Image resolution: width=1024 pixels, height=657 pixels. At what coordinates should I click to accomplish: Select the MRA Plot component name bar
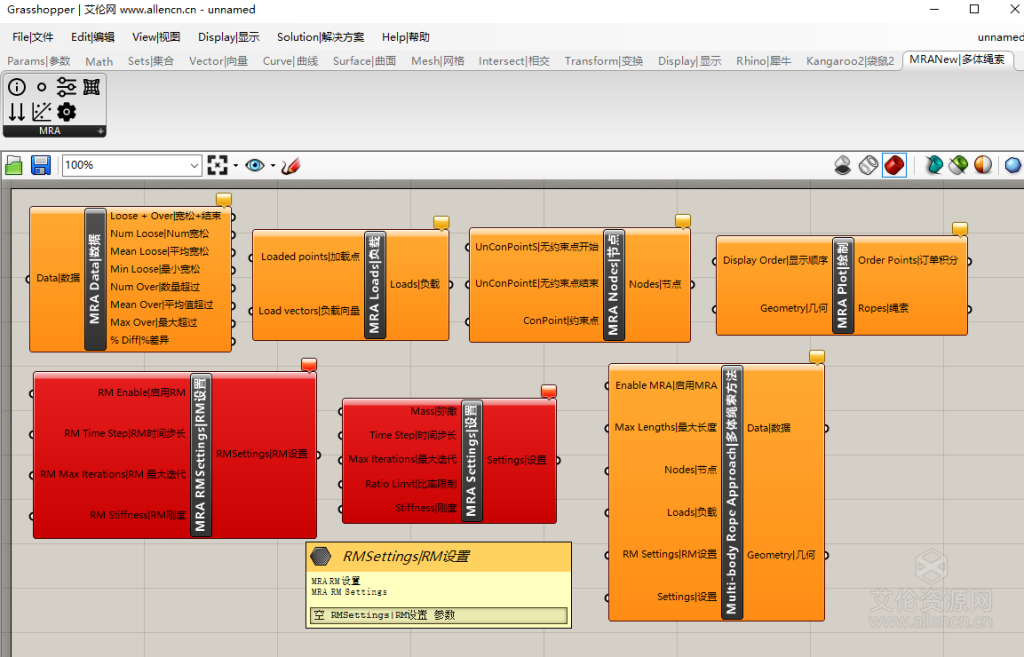(842, 285)
